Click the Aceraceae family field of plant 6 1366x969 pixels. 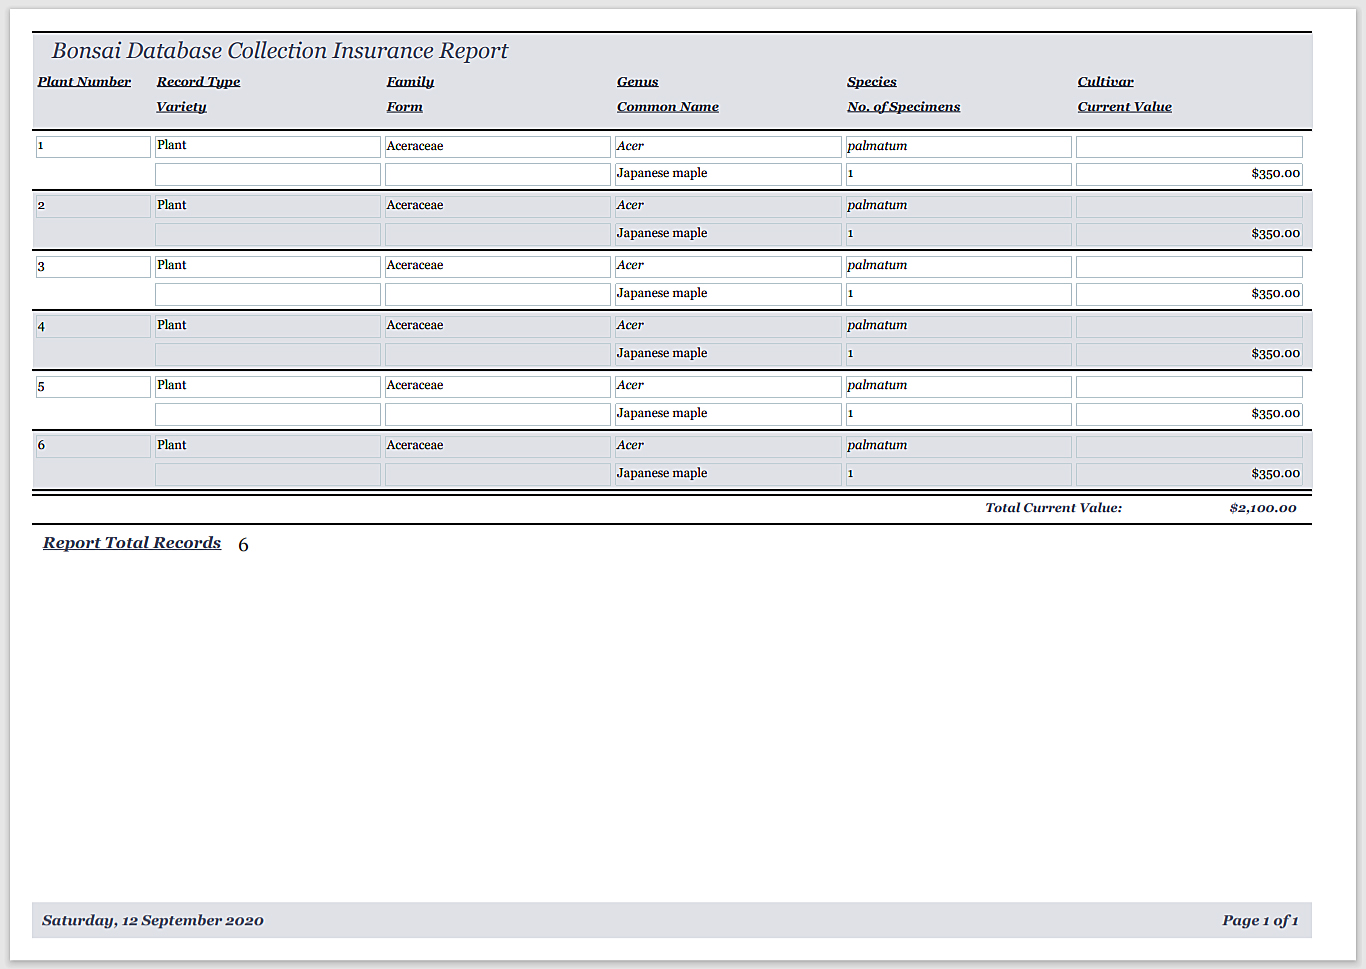[498, 446]
